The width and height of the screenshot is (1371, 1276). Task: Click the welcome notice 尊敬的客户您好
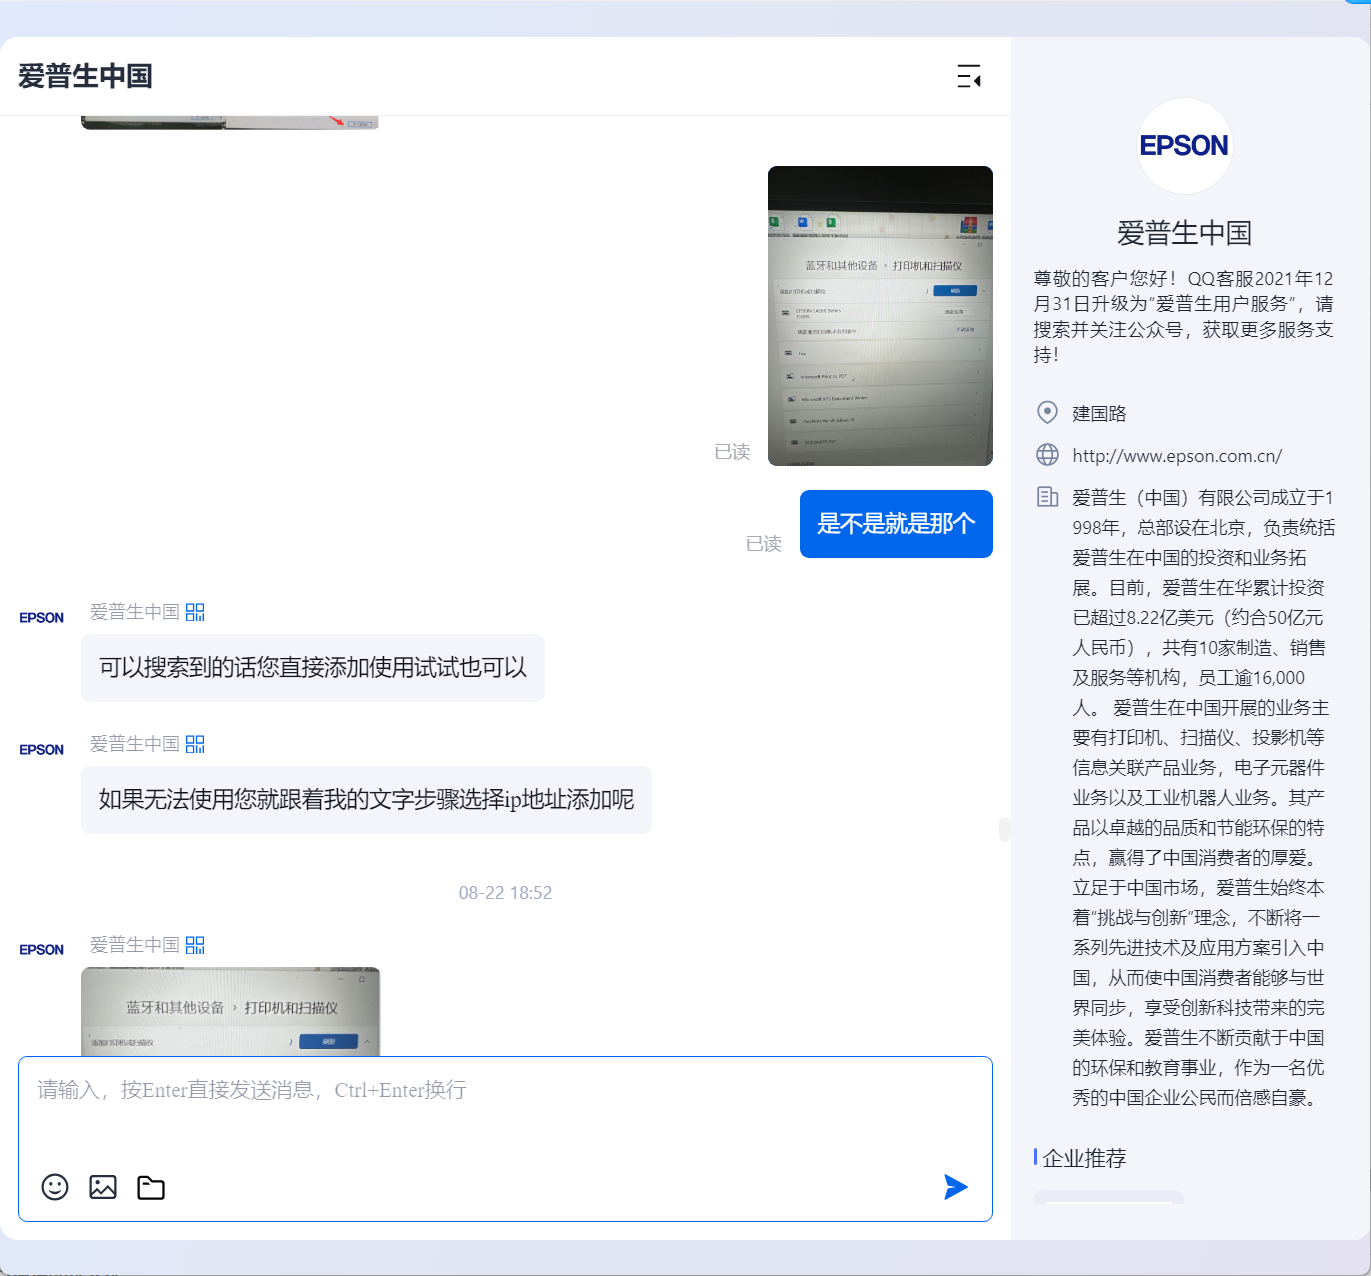tap(1184, 316)
